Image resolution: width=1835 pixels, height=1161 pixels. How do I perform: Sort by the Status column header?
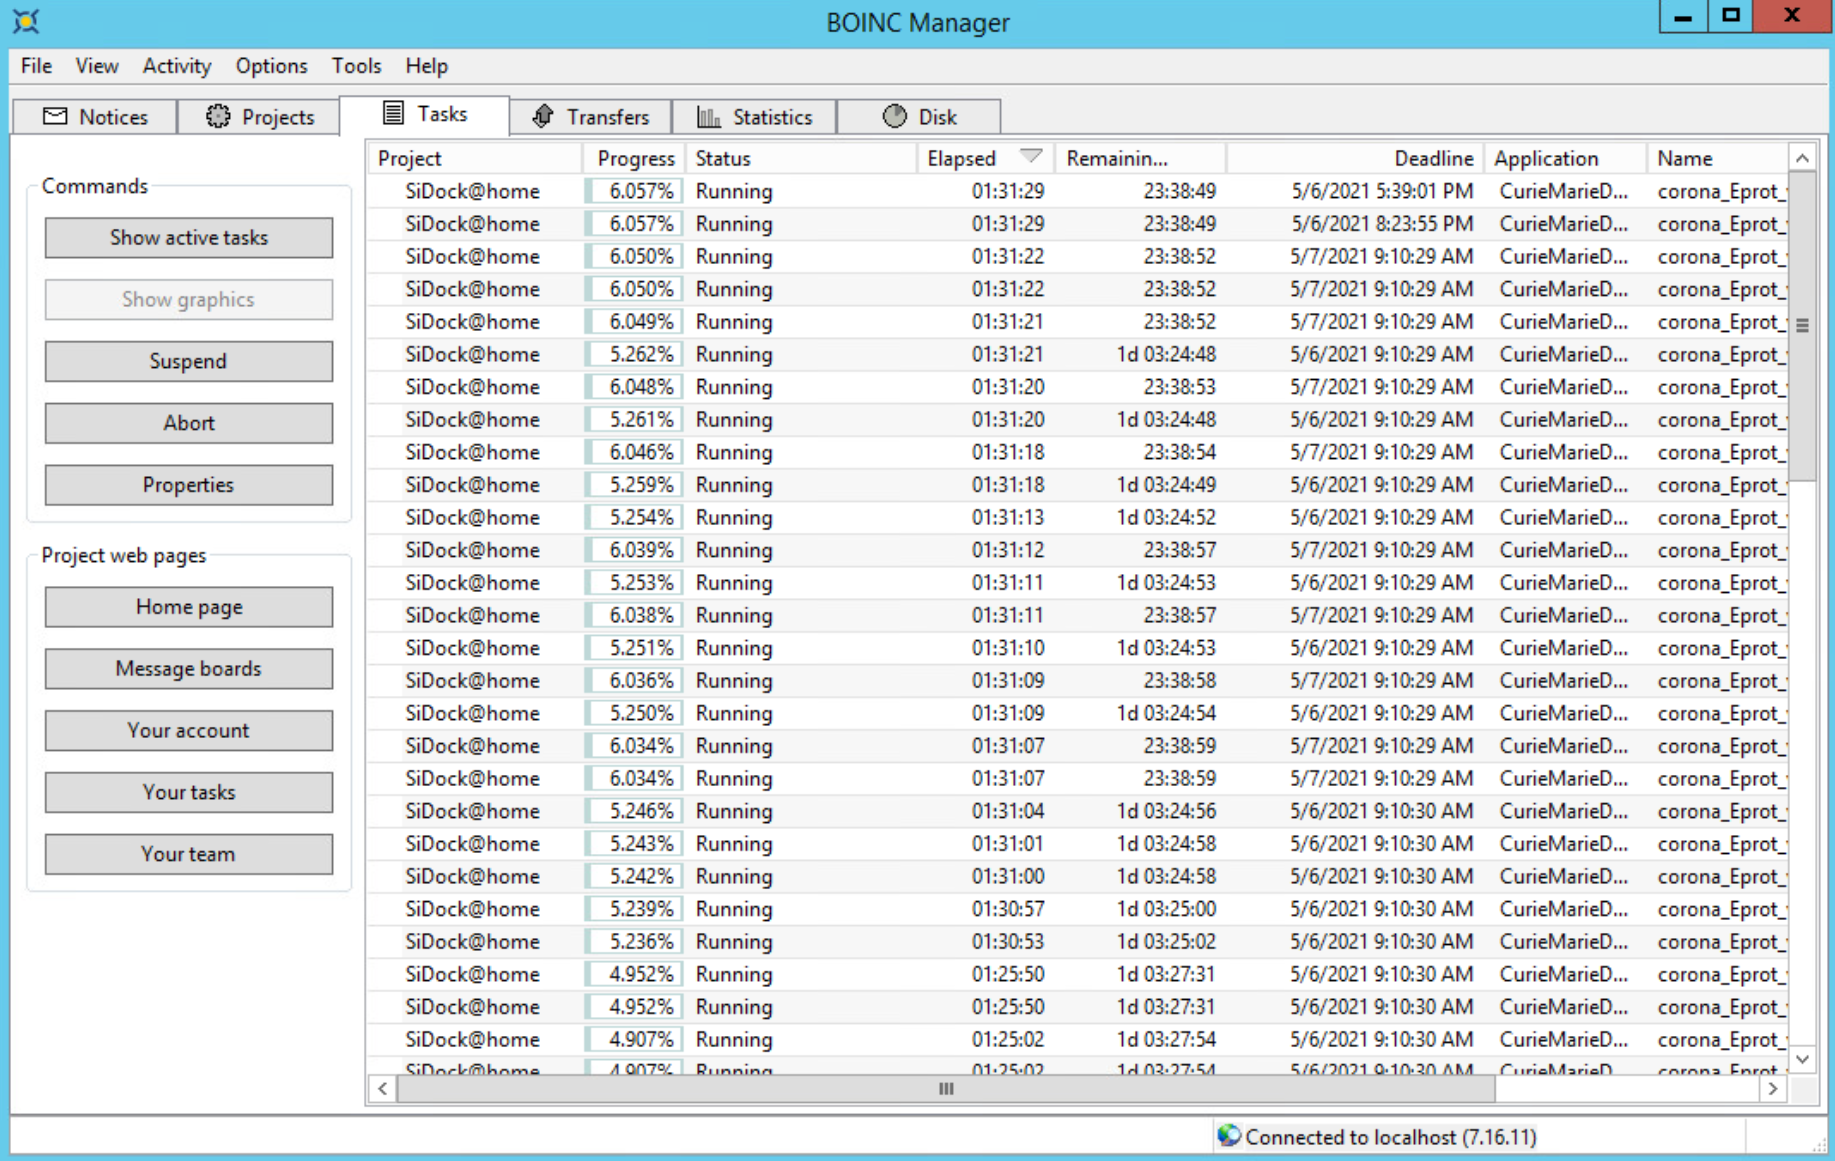pyautogui.click(x=801, y=158)
